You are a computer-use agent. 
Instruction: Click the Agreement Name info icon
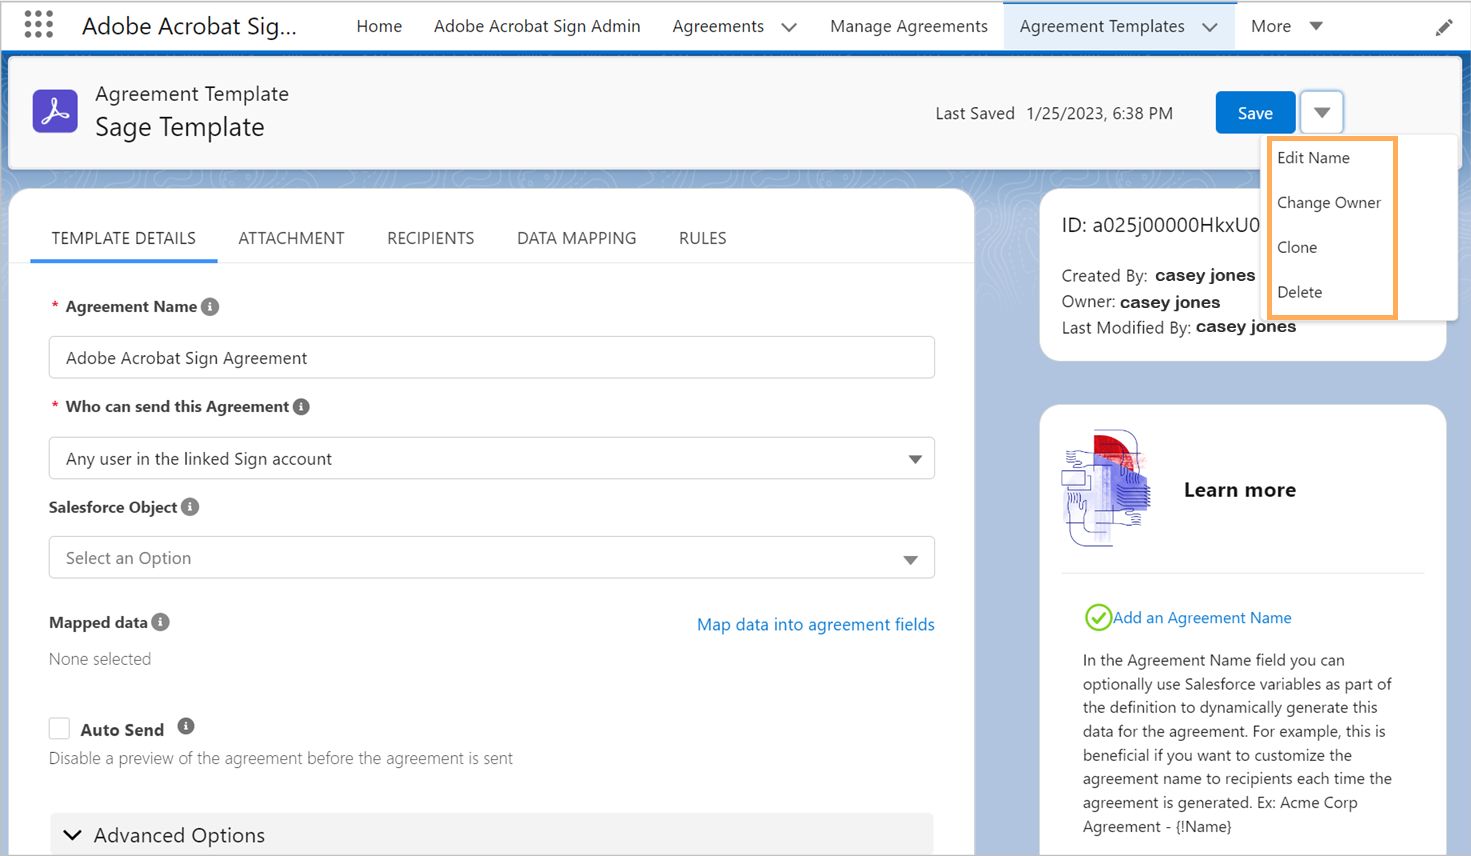pyautogui.click(x=210, y=307)
